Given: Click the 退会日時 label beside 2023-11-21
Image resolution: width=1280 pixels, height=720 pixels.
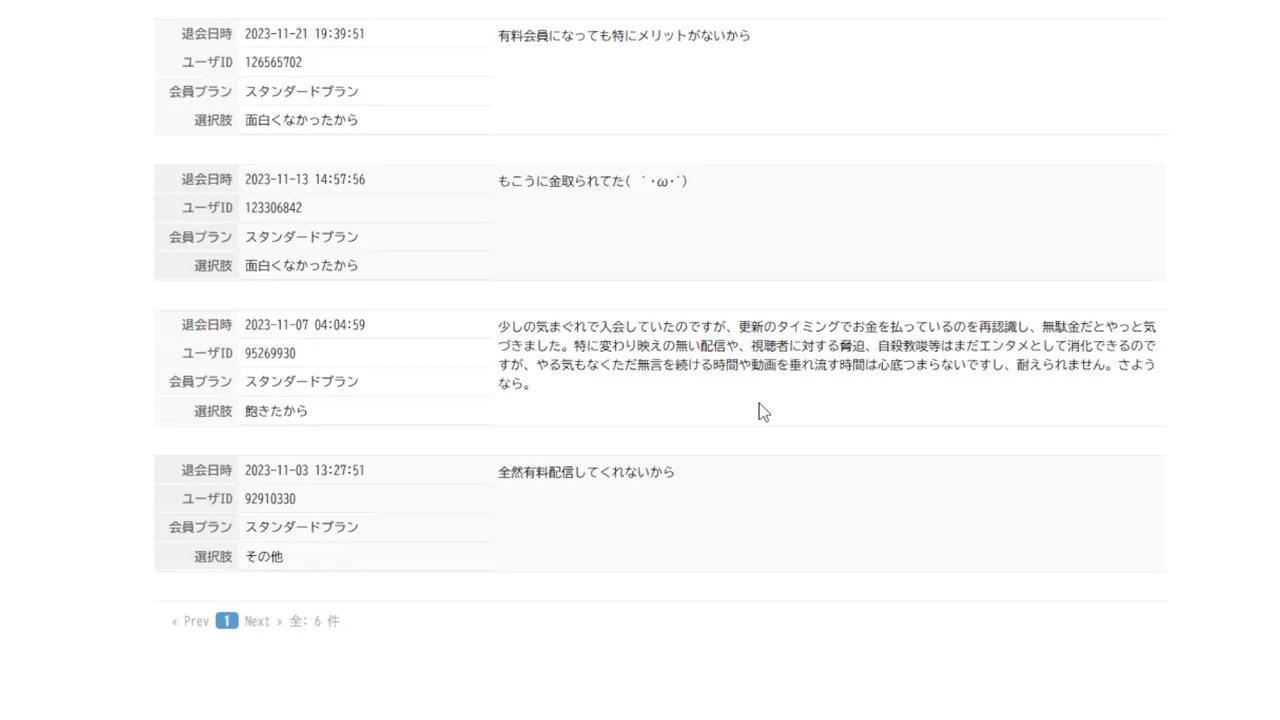Looking at the screenshot, I should (207, 34).
